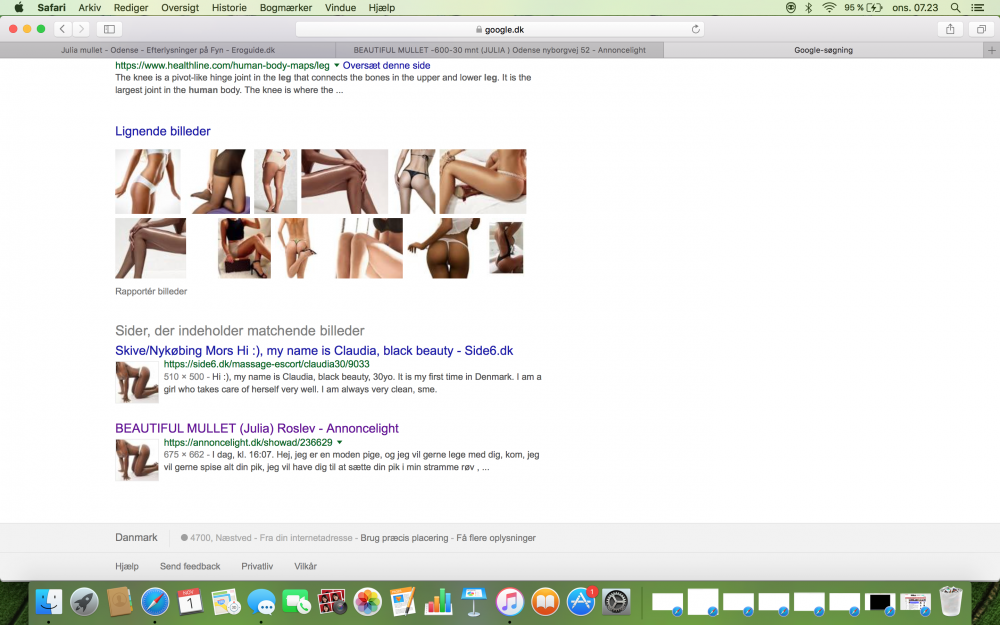Screen dimensions: 1000x625
Task: Open the clock showing ons. 07.23
Action: coord(915,8)
